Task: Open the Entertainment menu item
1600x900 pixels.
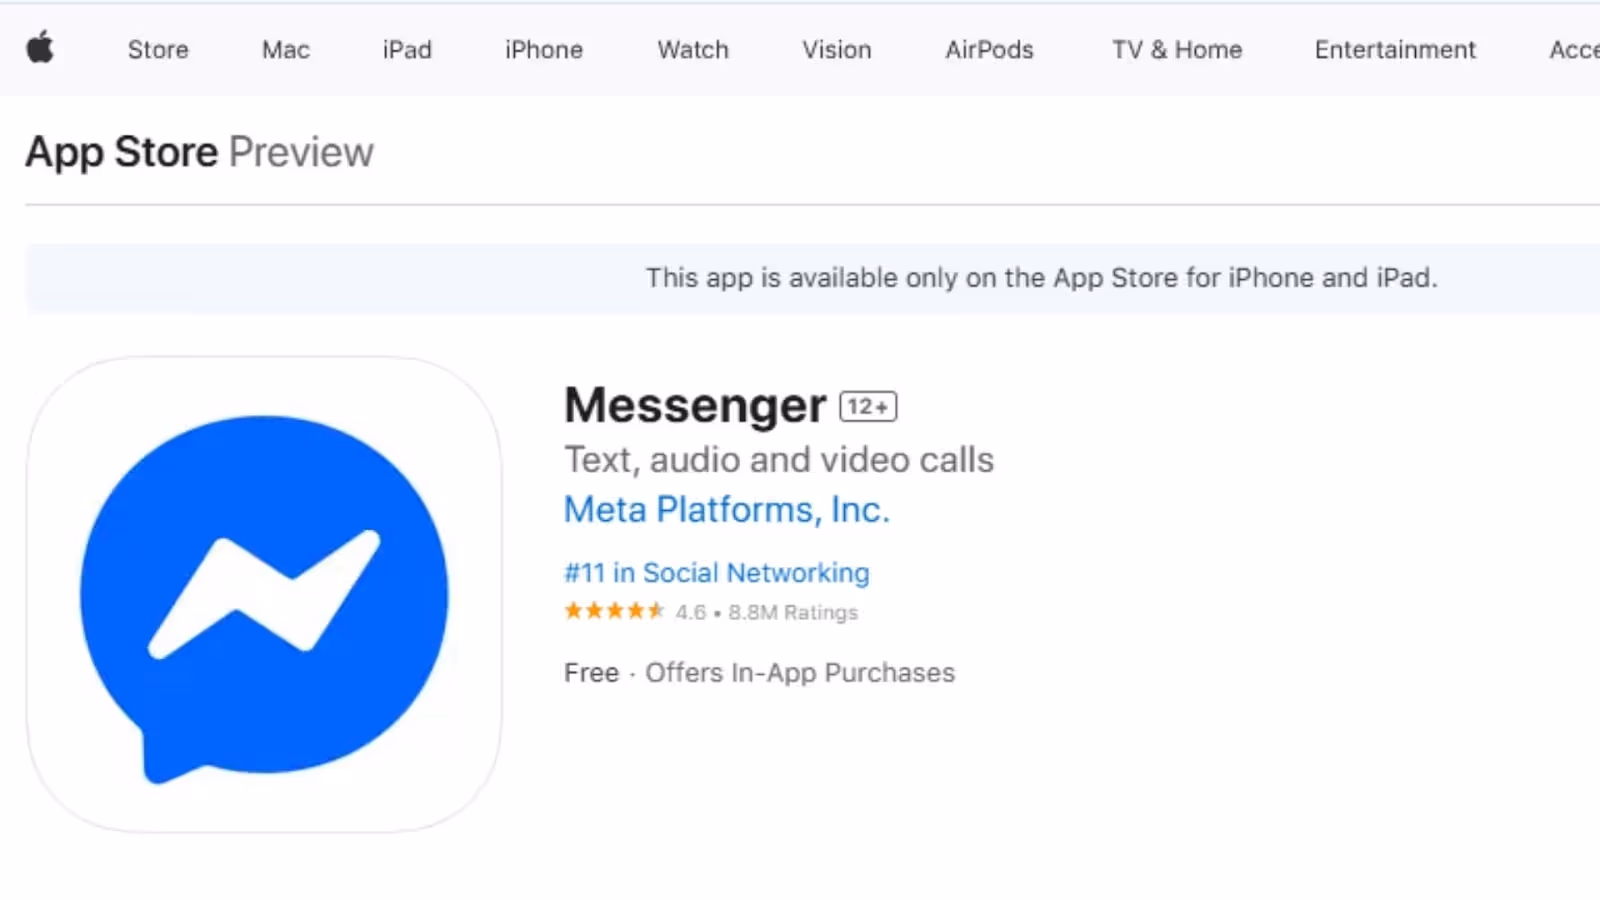Action: [x=1395, y=50]
